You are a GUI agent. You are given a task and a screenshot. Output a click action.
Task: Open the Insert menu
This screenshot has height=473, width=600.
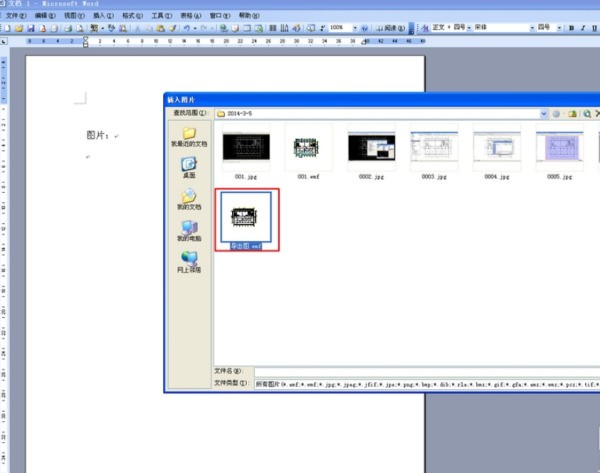[x=103, y=16]
